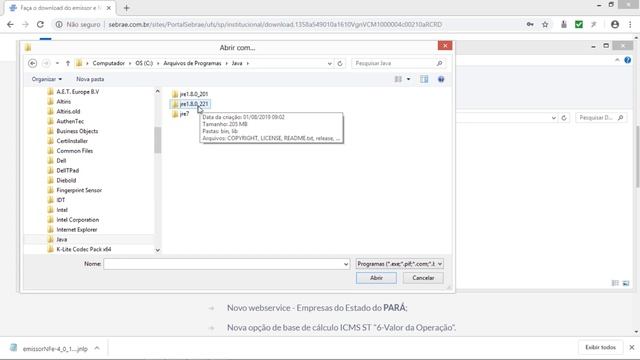Reload the browser page
The height and width of the screenshot is (360, 640).
[40, 24]
